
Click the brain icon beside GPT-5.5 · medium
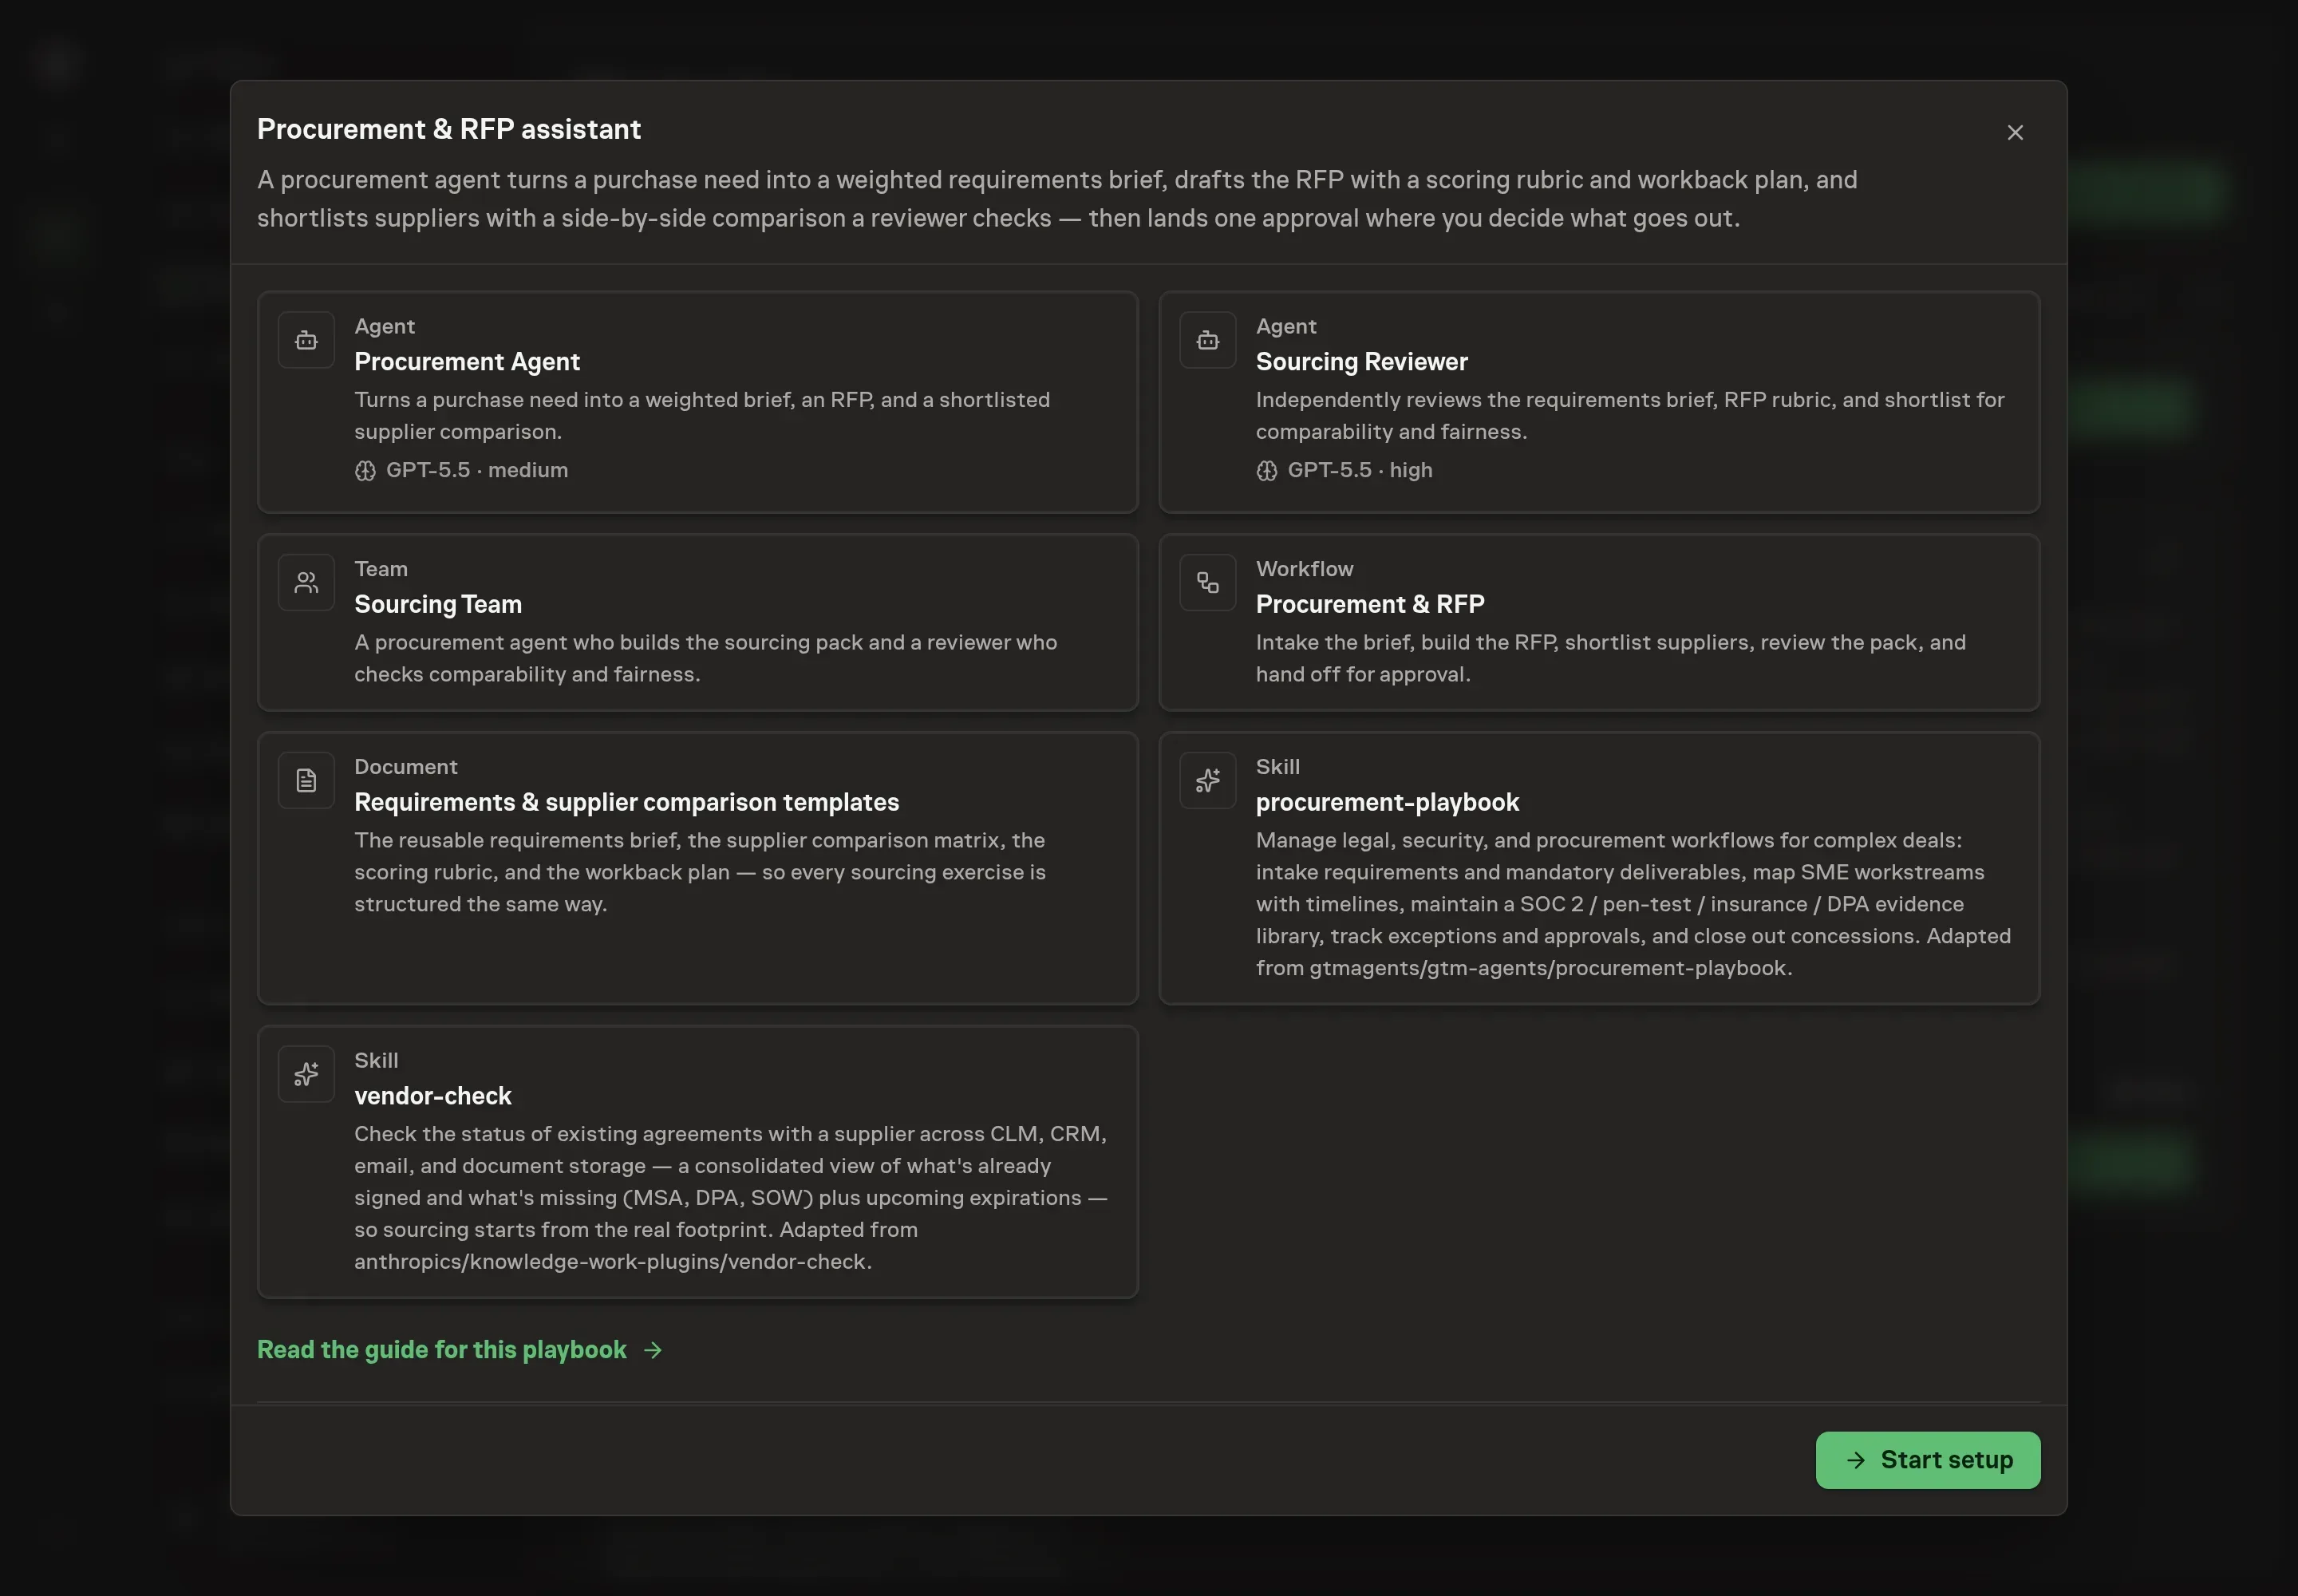[x=365, y=471]
